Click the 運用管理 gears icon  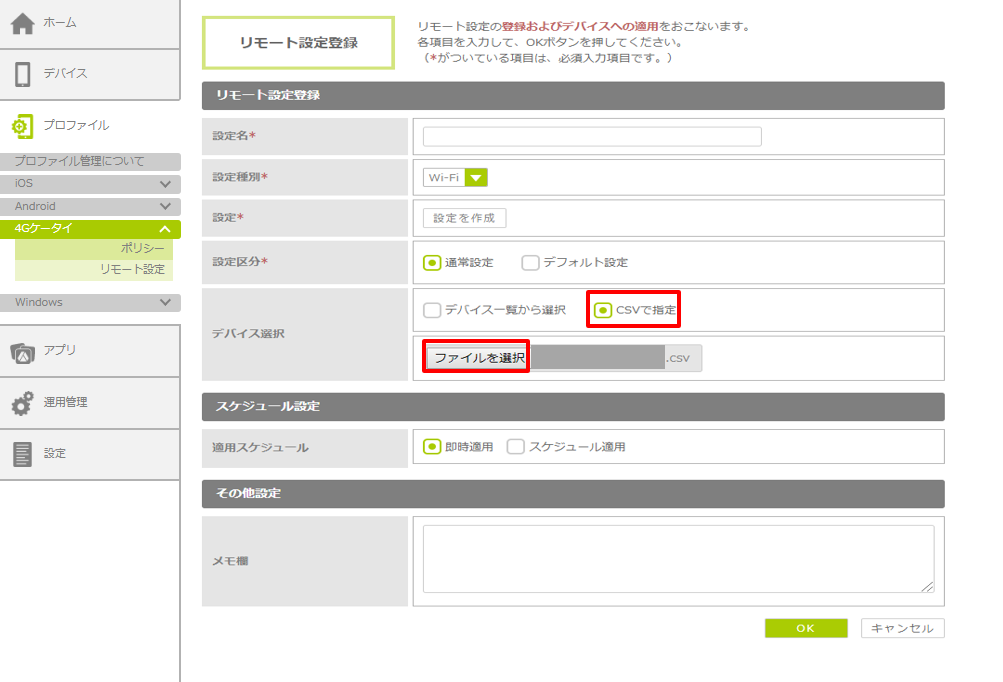(x=22, y=402)
